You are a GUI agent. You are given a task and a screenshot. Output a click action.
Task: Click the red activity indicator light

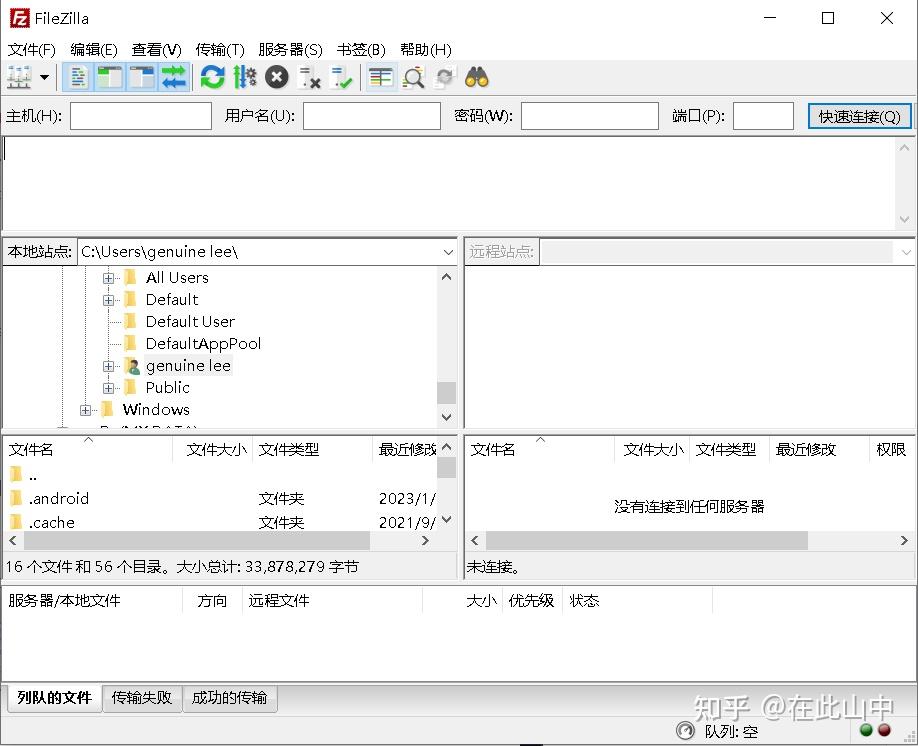885,730
